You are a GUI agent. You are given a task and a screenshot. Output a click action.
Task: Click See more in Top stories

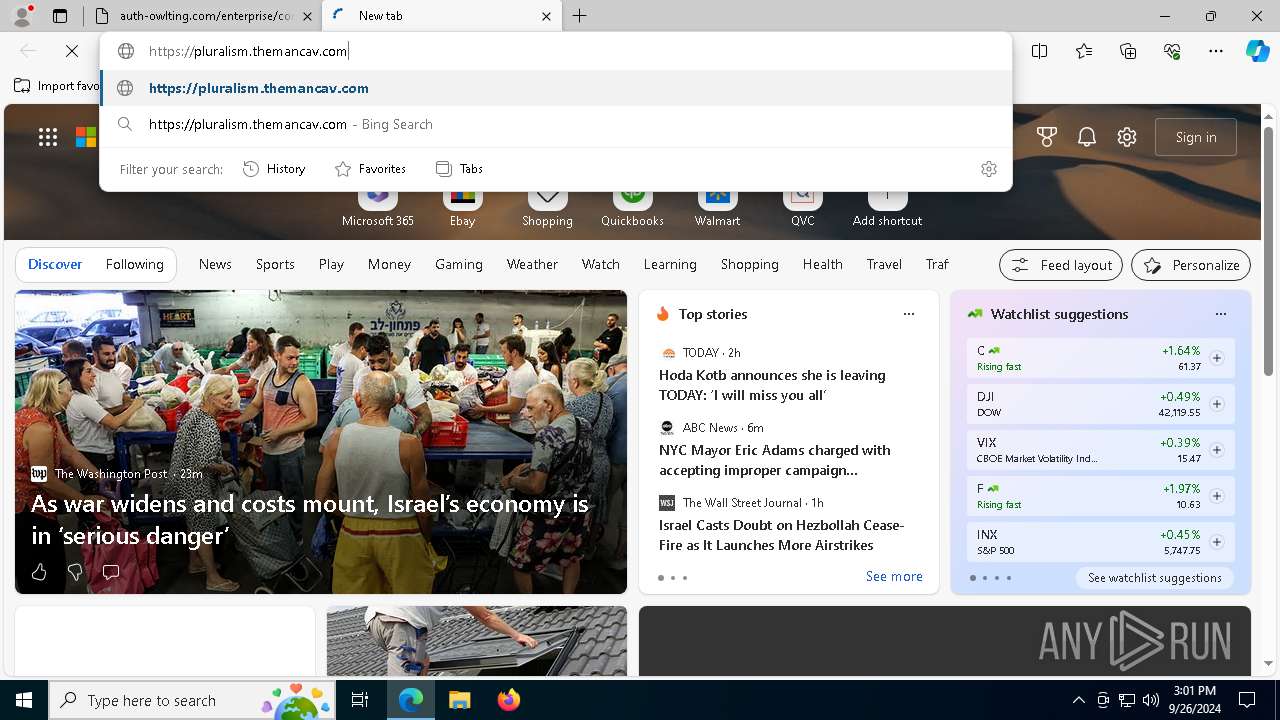click(894, 576)
